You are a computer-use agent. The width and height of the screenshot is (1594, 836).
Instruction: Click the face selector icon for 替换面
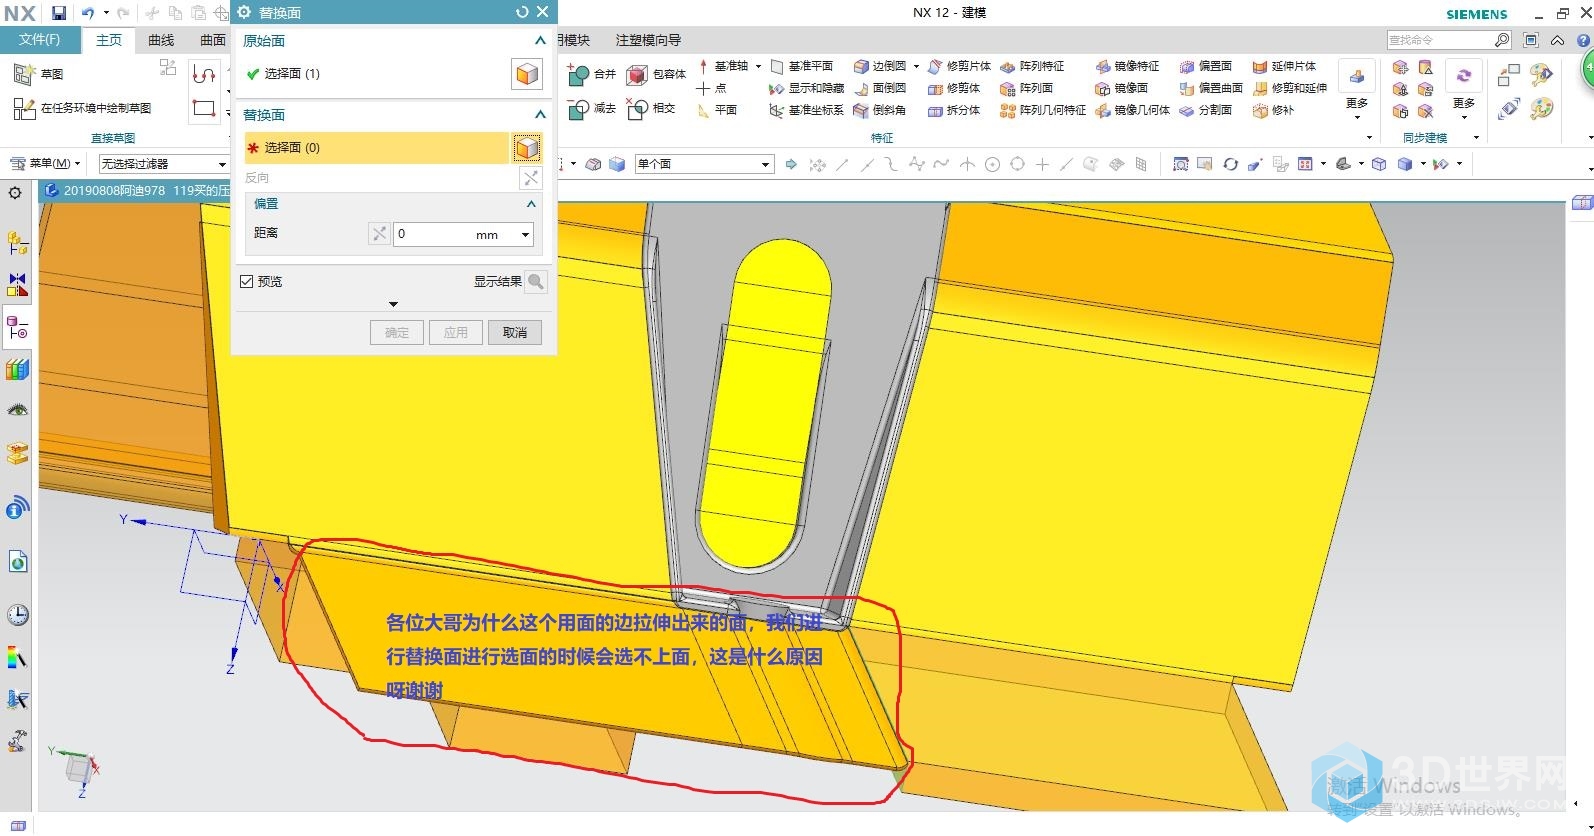pos(527,148)
